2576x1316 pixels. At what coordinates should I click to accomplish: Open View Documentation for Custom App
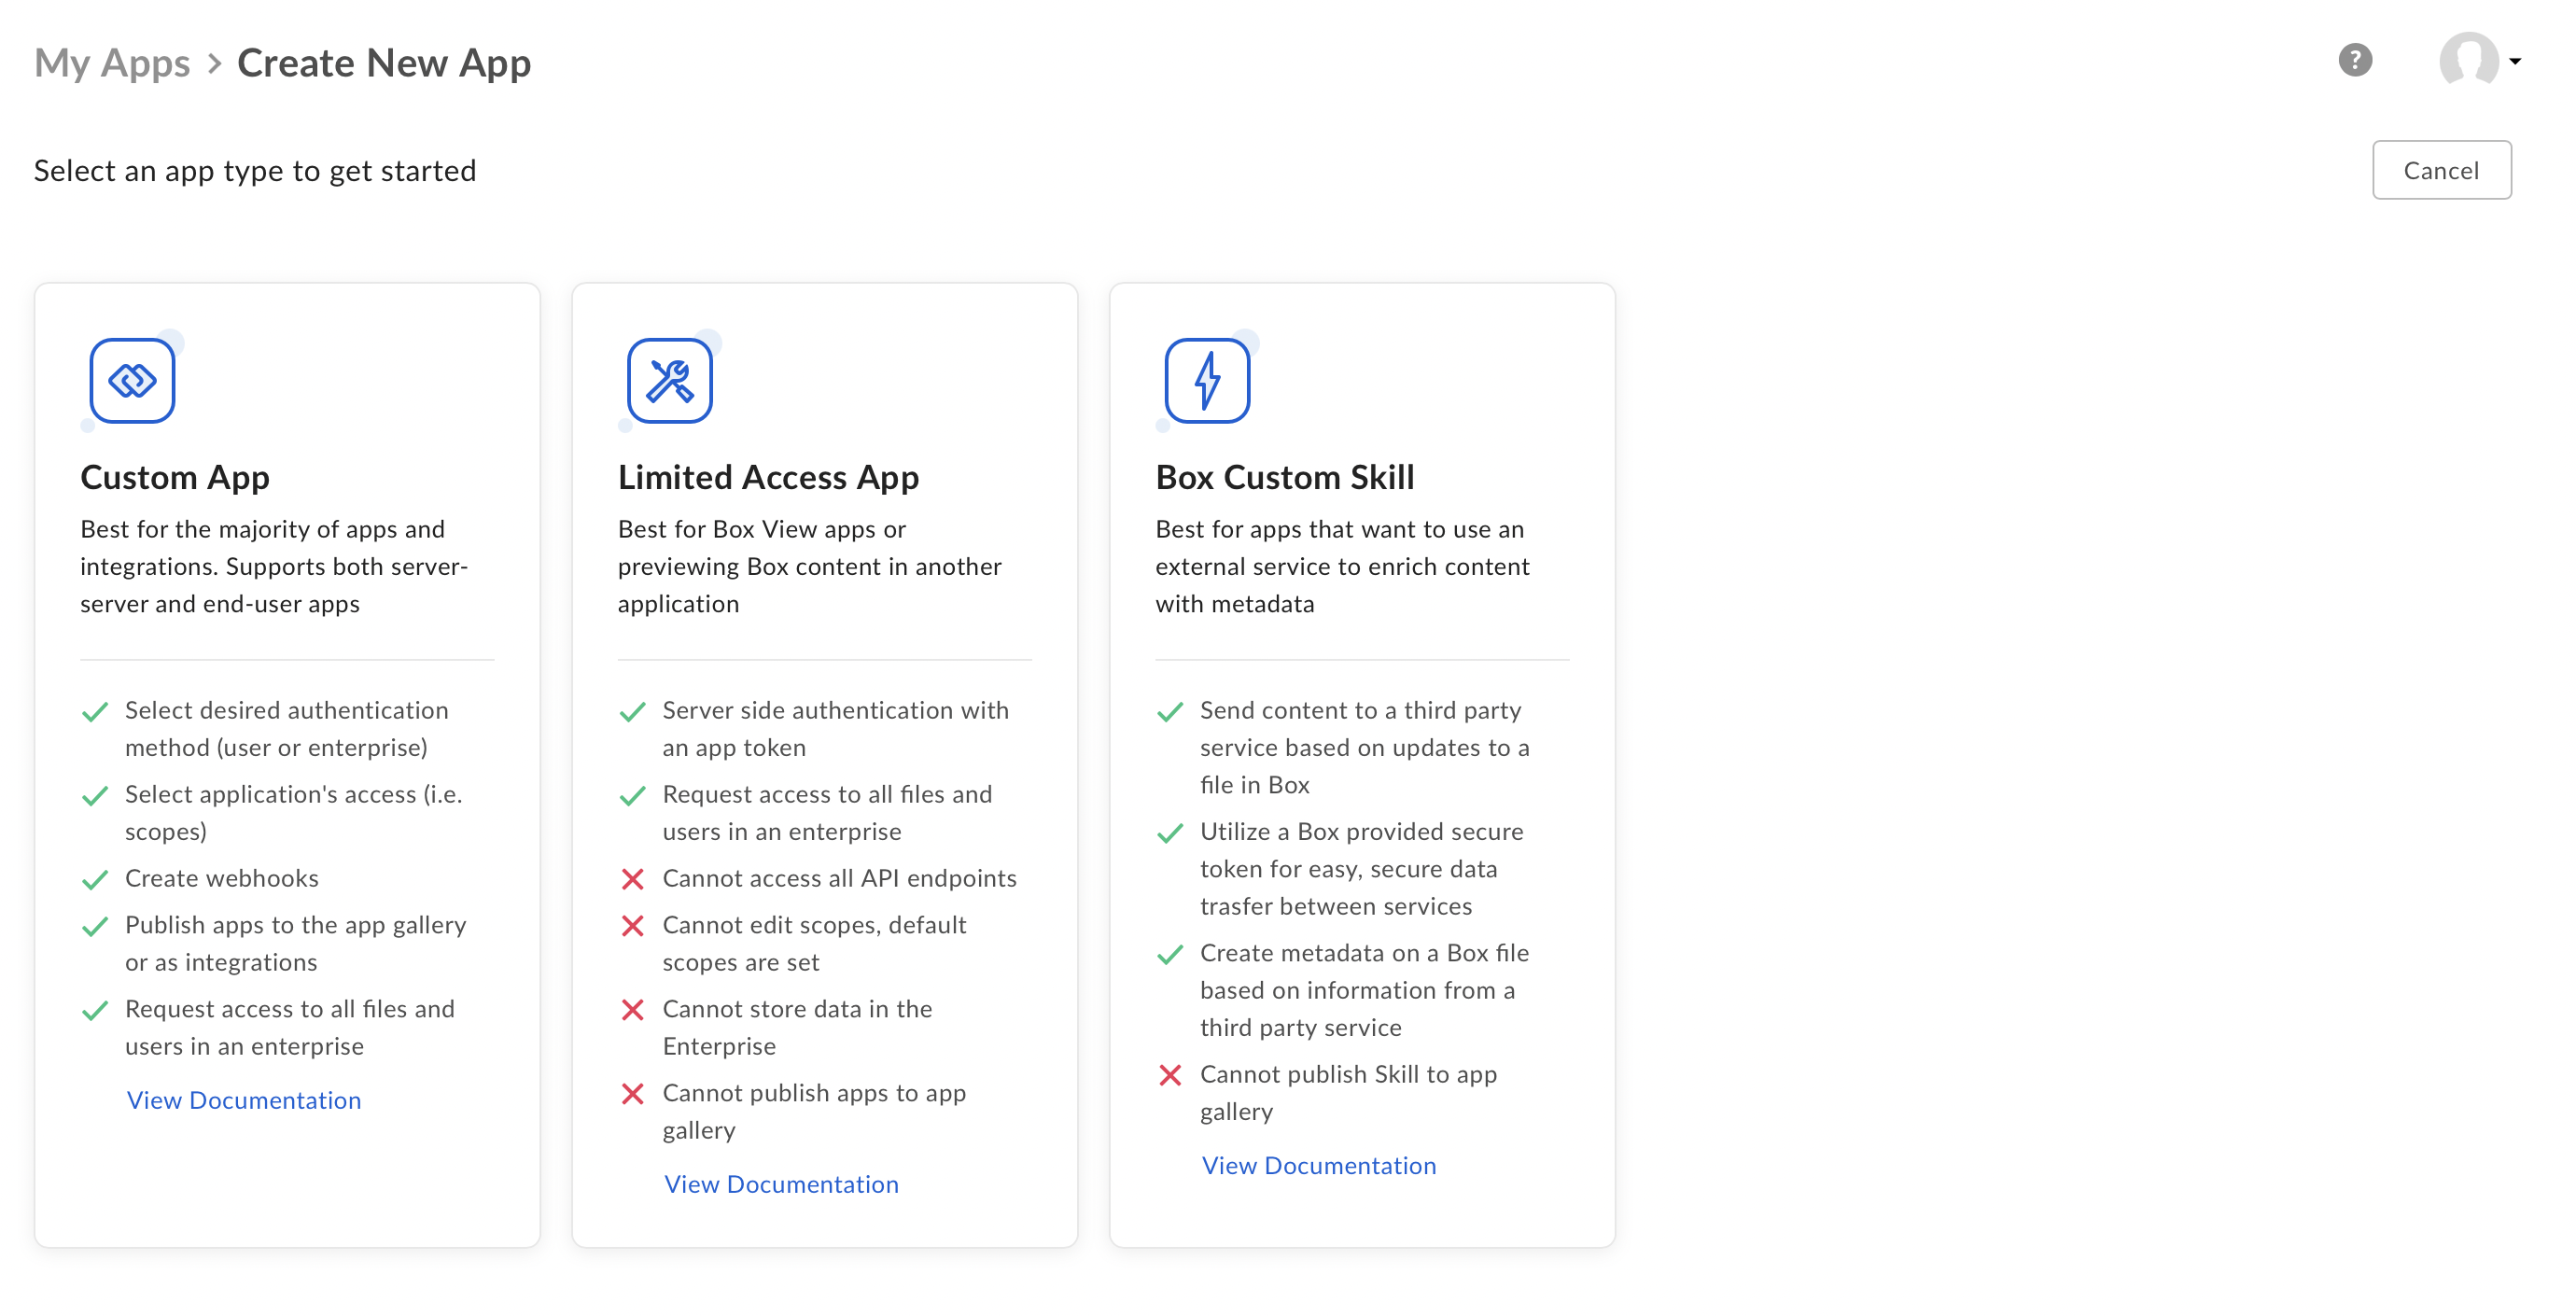244,1100
